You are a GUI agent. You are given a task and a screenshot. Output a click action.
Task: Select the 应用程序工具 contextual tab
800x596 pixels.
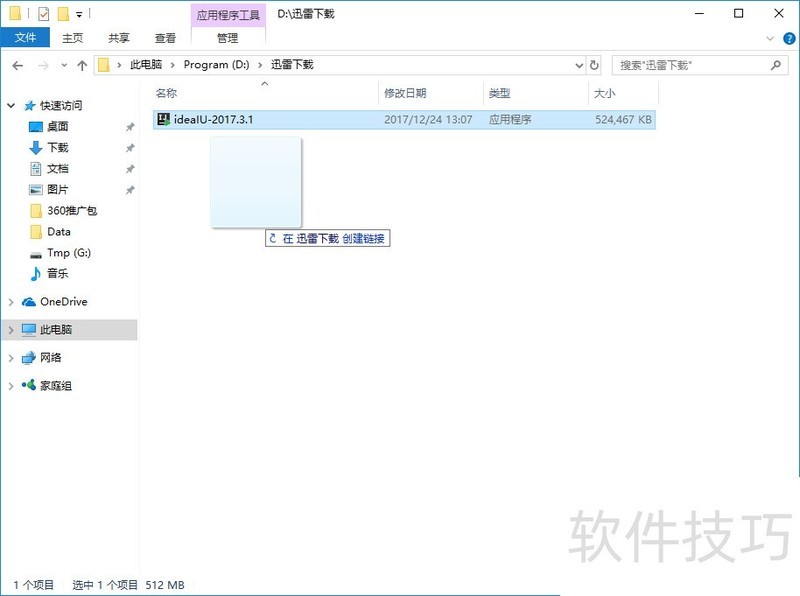click(228, 15)
